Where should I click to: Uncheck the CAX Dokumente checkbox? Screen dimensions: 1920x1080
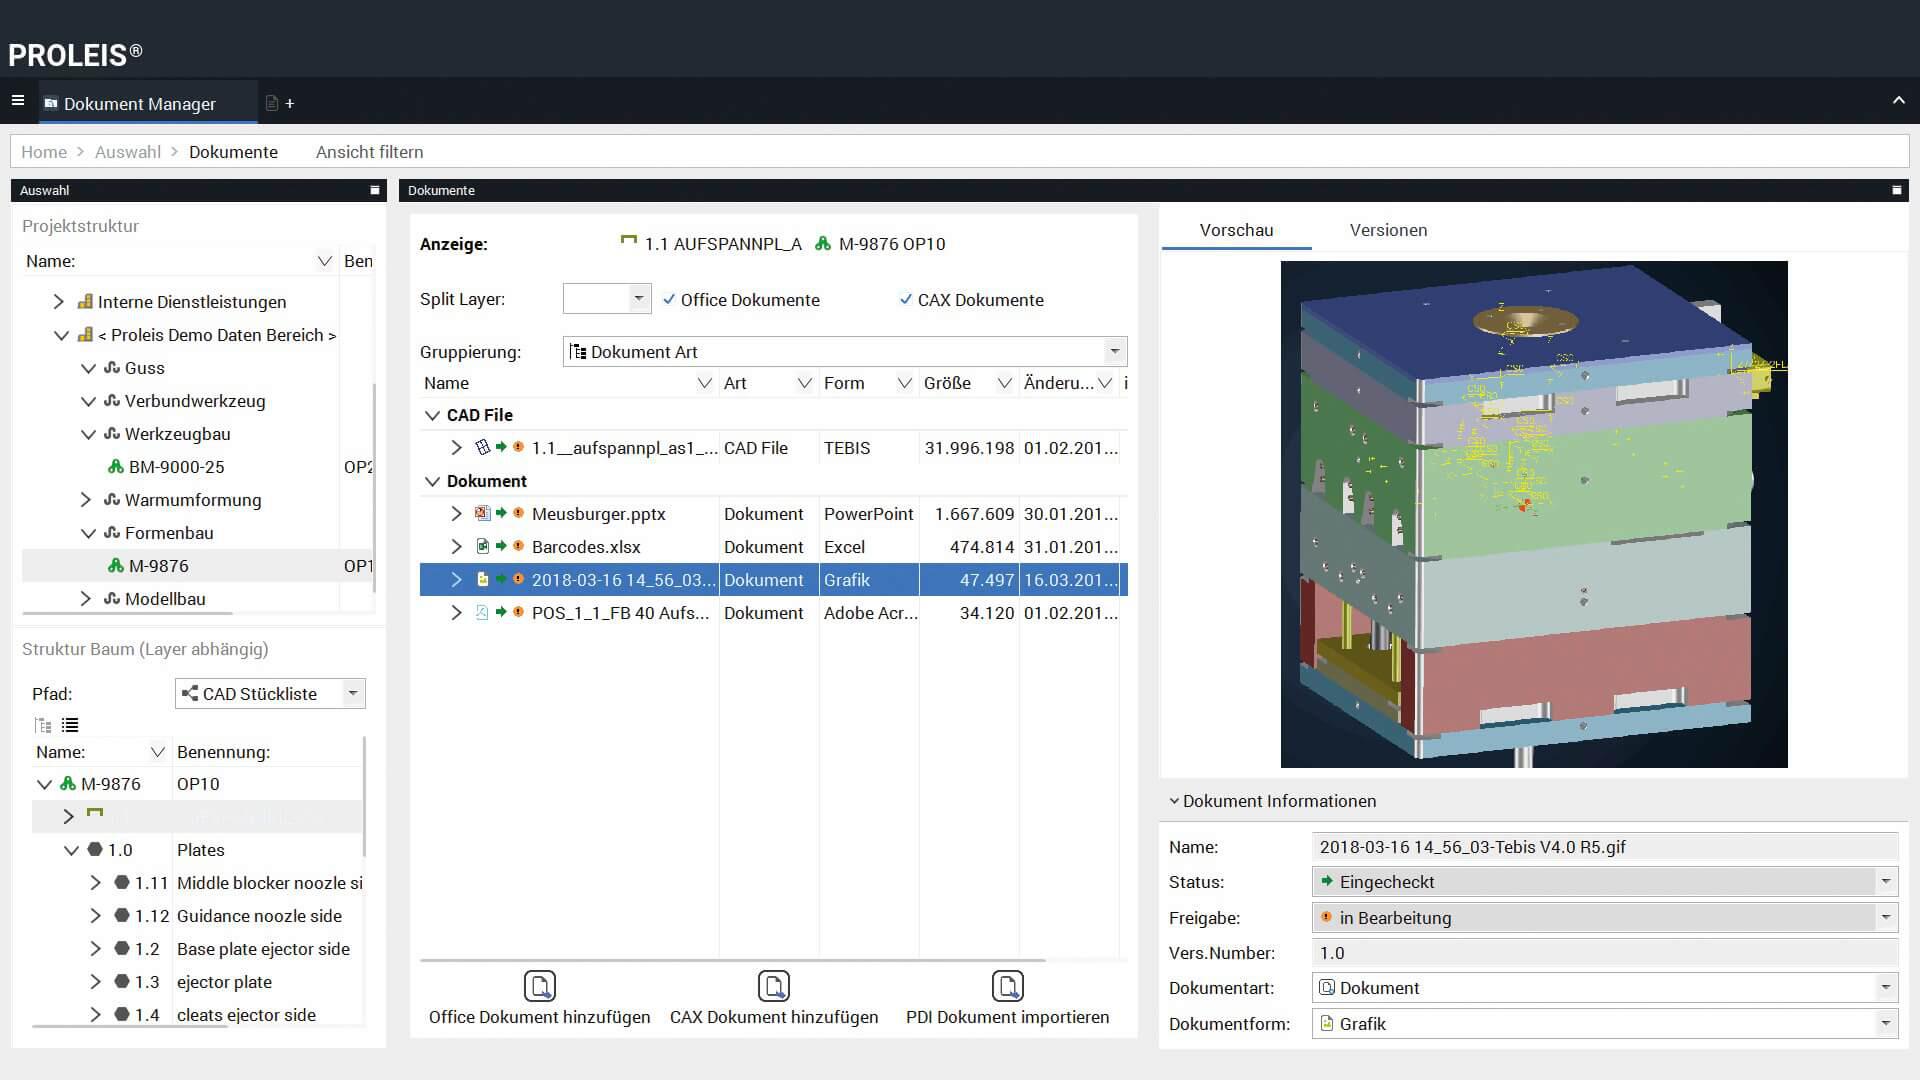click(906, 299)
